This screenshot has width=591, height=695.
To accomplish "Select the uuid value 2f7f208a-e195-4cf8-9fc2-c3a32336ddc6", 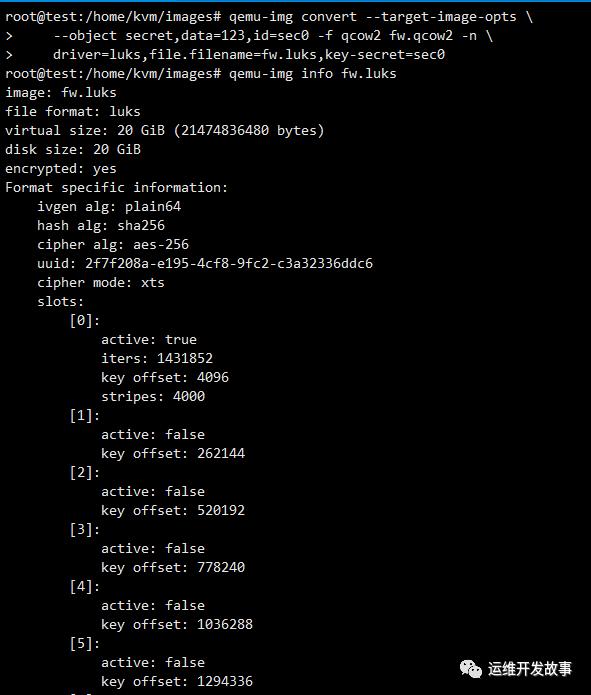I will pos(229,263).
